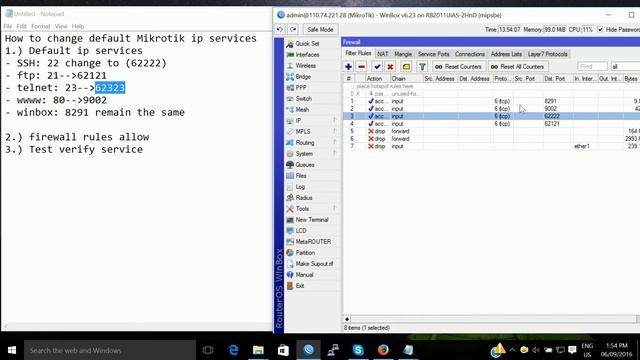640x360 pixels.
Task: Open Notepad Format menu
Action: tap(40, 26)
